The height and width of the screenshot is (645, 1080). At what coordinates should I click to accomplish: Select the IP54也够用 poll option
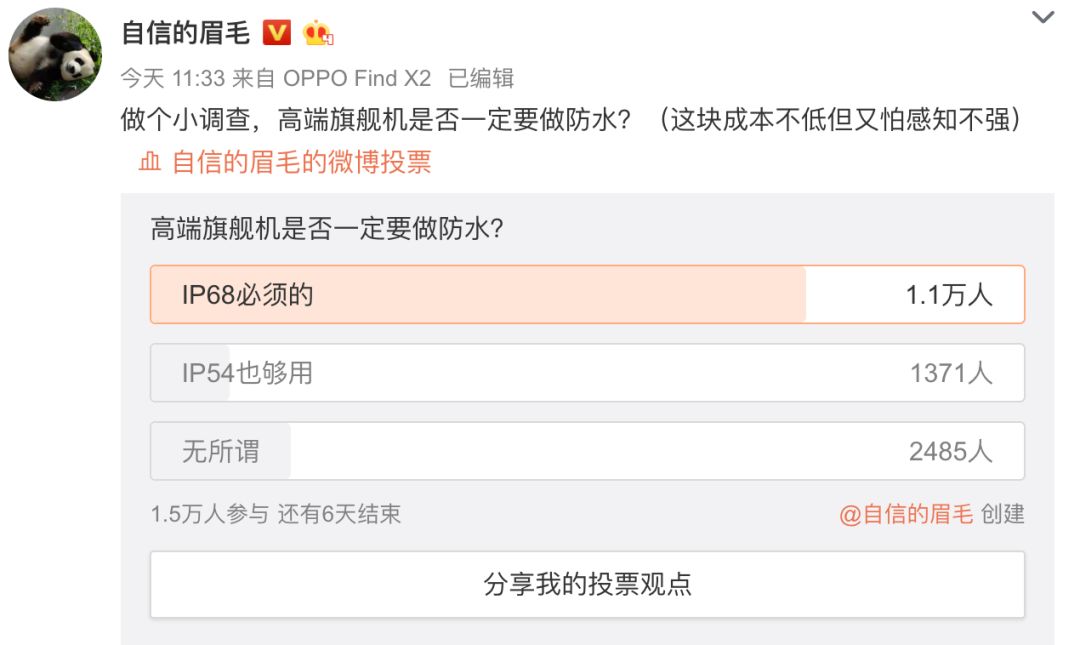tap(586, 373)
